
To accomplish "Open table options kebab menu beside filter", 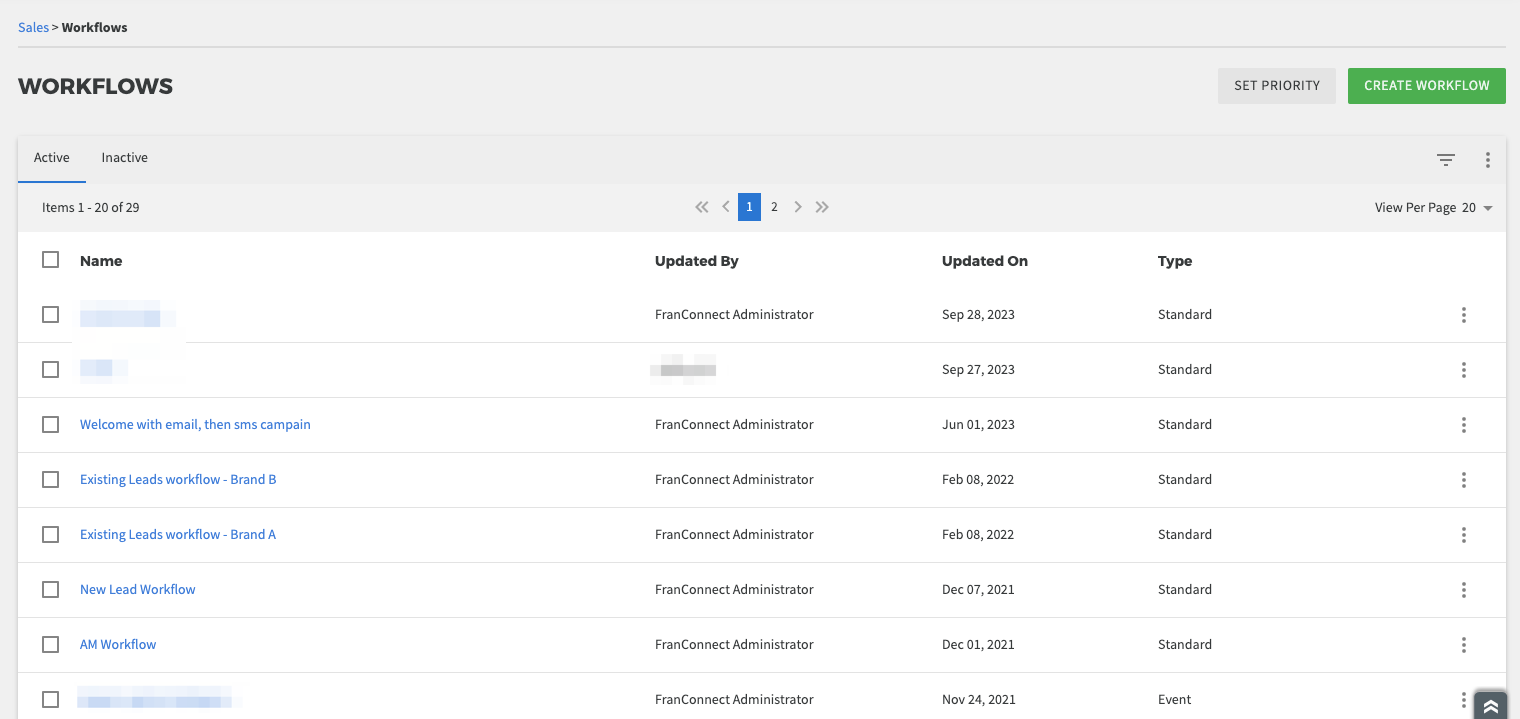I will [1488, 159].
